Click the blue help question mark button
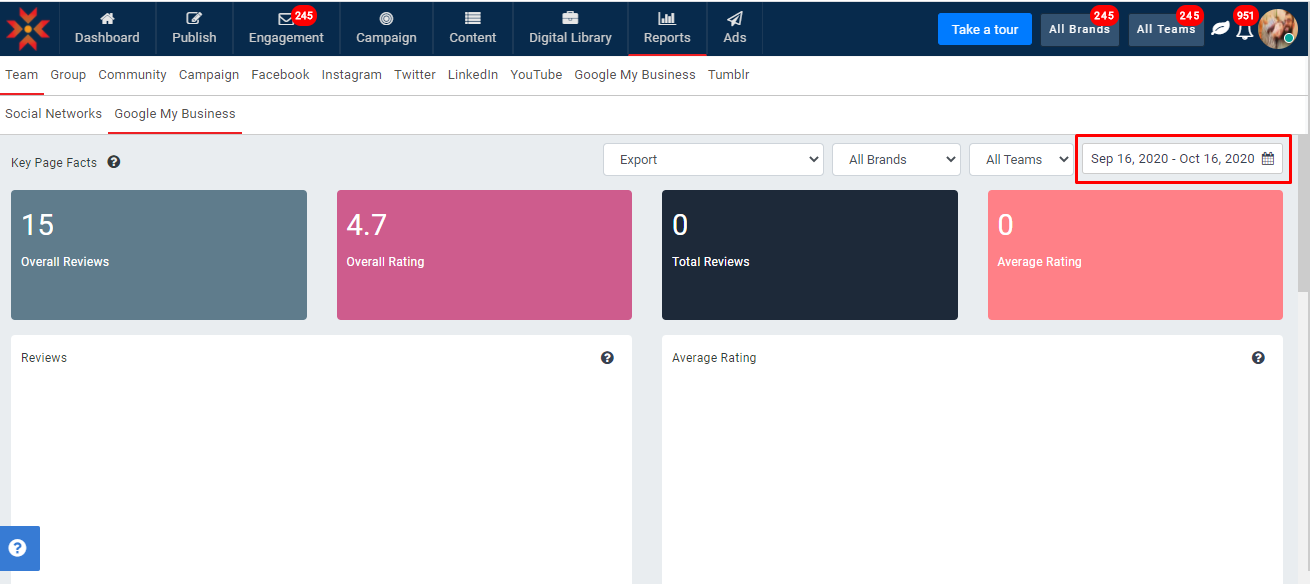Image resolution: width=1310 pixels, height=584 pixels. click(x=19, y=548)
